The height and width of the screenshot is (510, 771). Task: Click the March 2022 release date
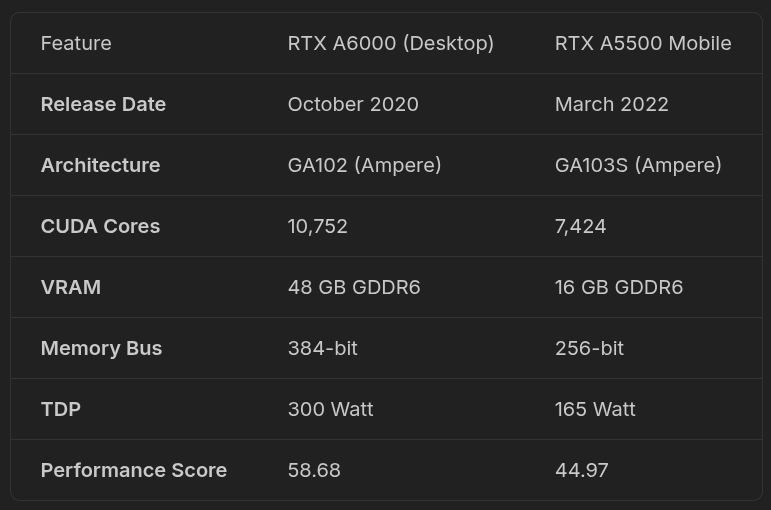pyautogui.click(x=611, y=104)
